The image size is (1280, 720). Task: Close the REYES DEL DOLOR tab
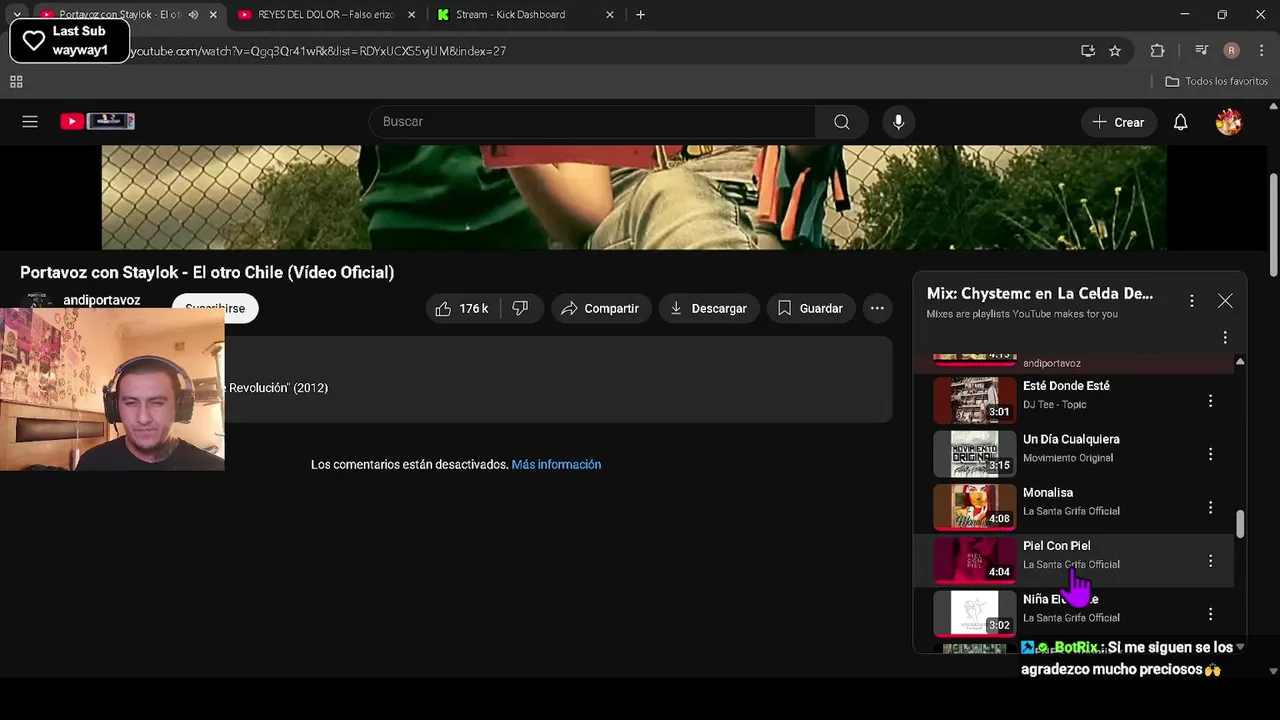tap(411, 15)
